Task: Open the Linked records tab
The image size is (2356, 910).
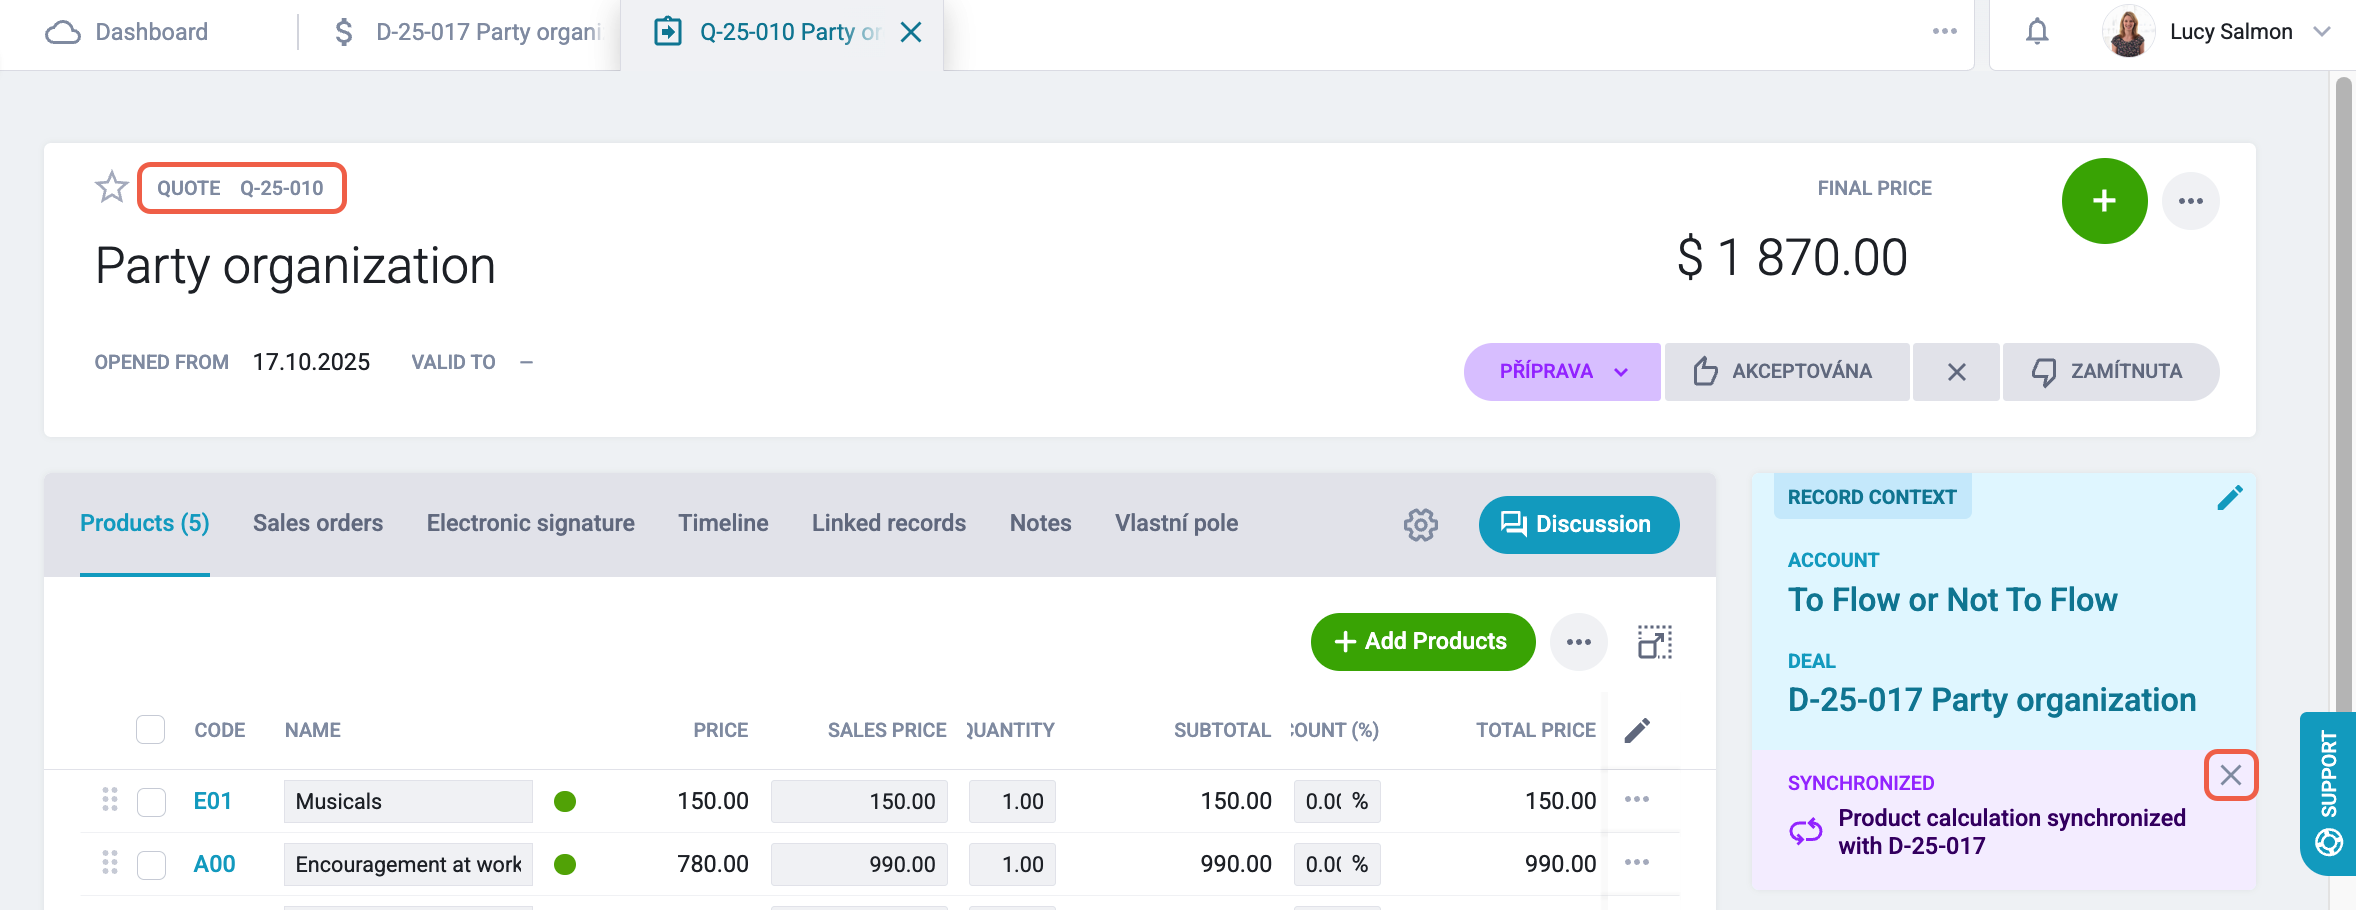Action: click(889, 523)
